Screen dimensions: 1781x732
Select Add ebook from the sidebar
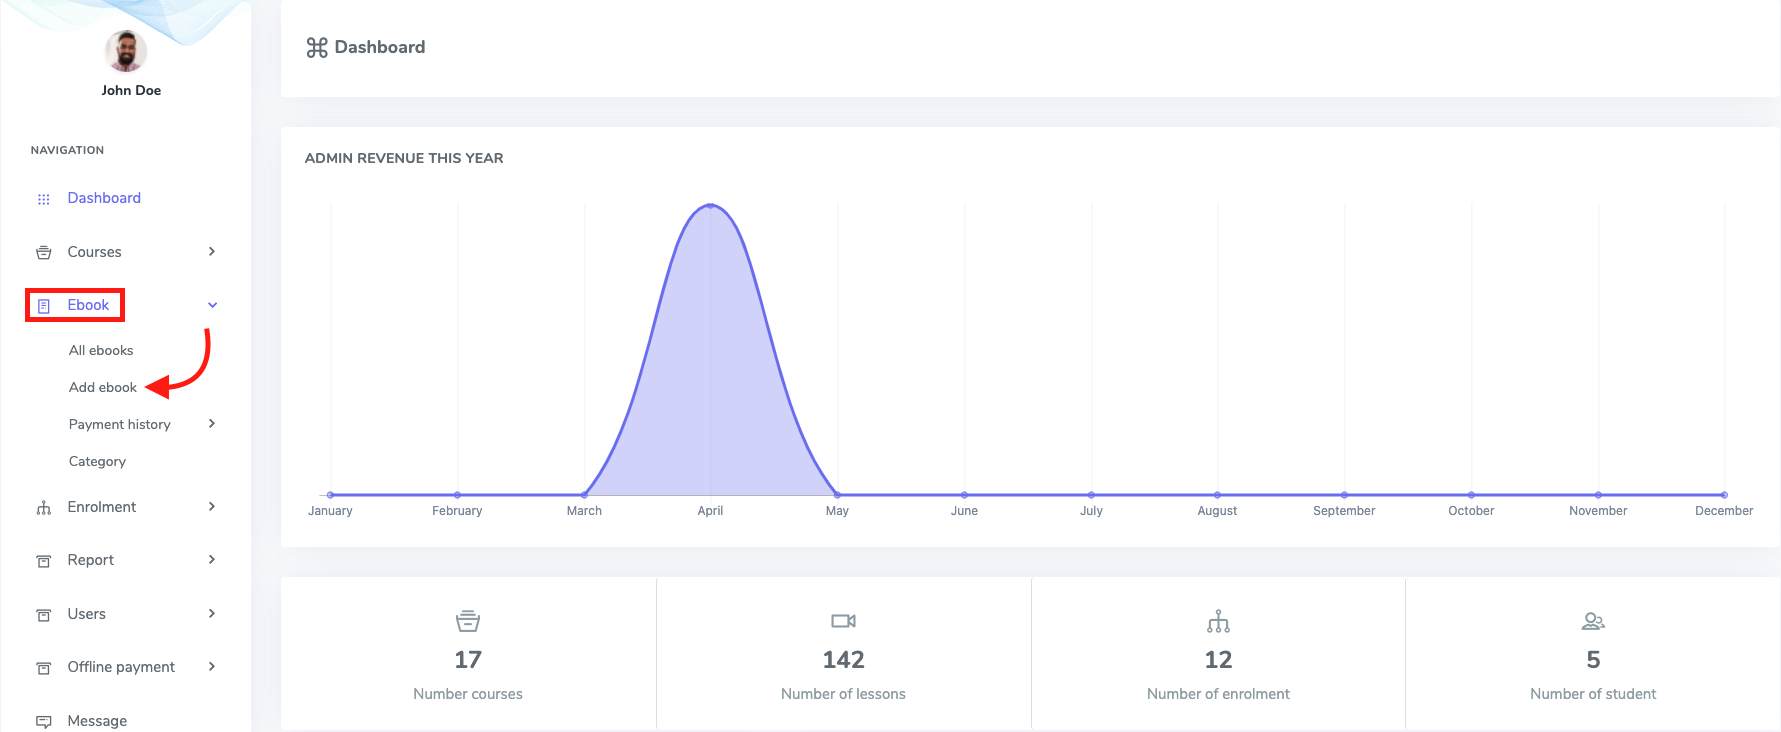point(102,388)
